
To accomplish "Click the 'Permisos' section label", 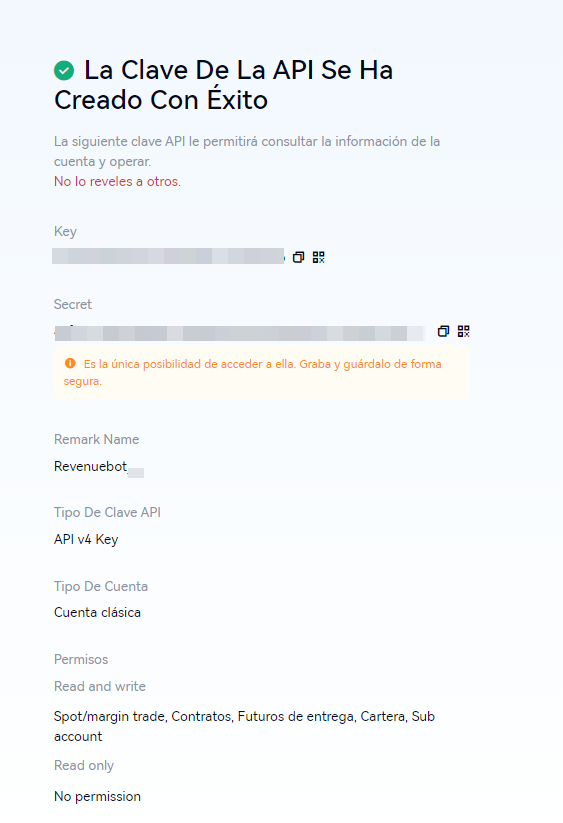I will coord(81,659).
